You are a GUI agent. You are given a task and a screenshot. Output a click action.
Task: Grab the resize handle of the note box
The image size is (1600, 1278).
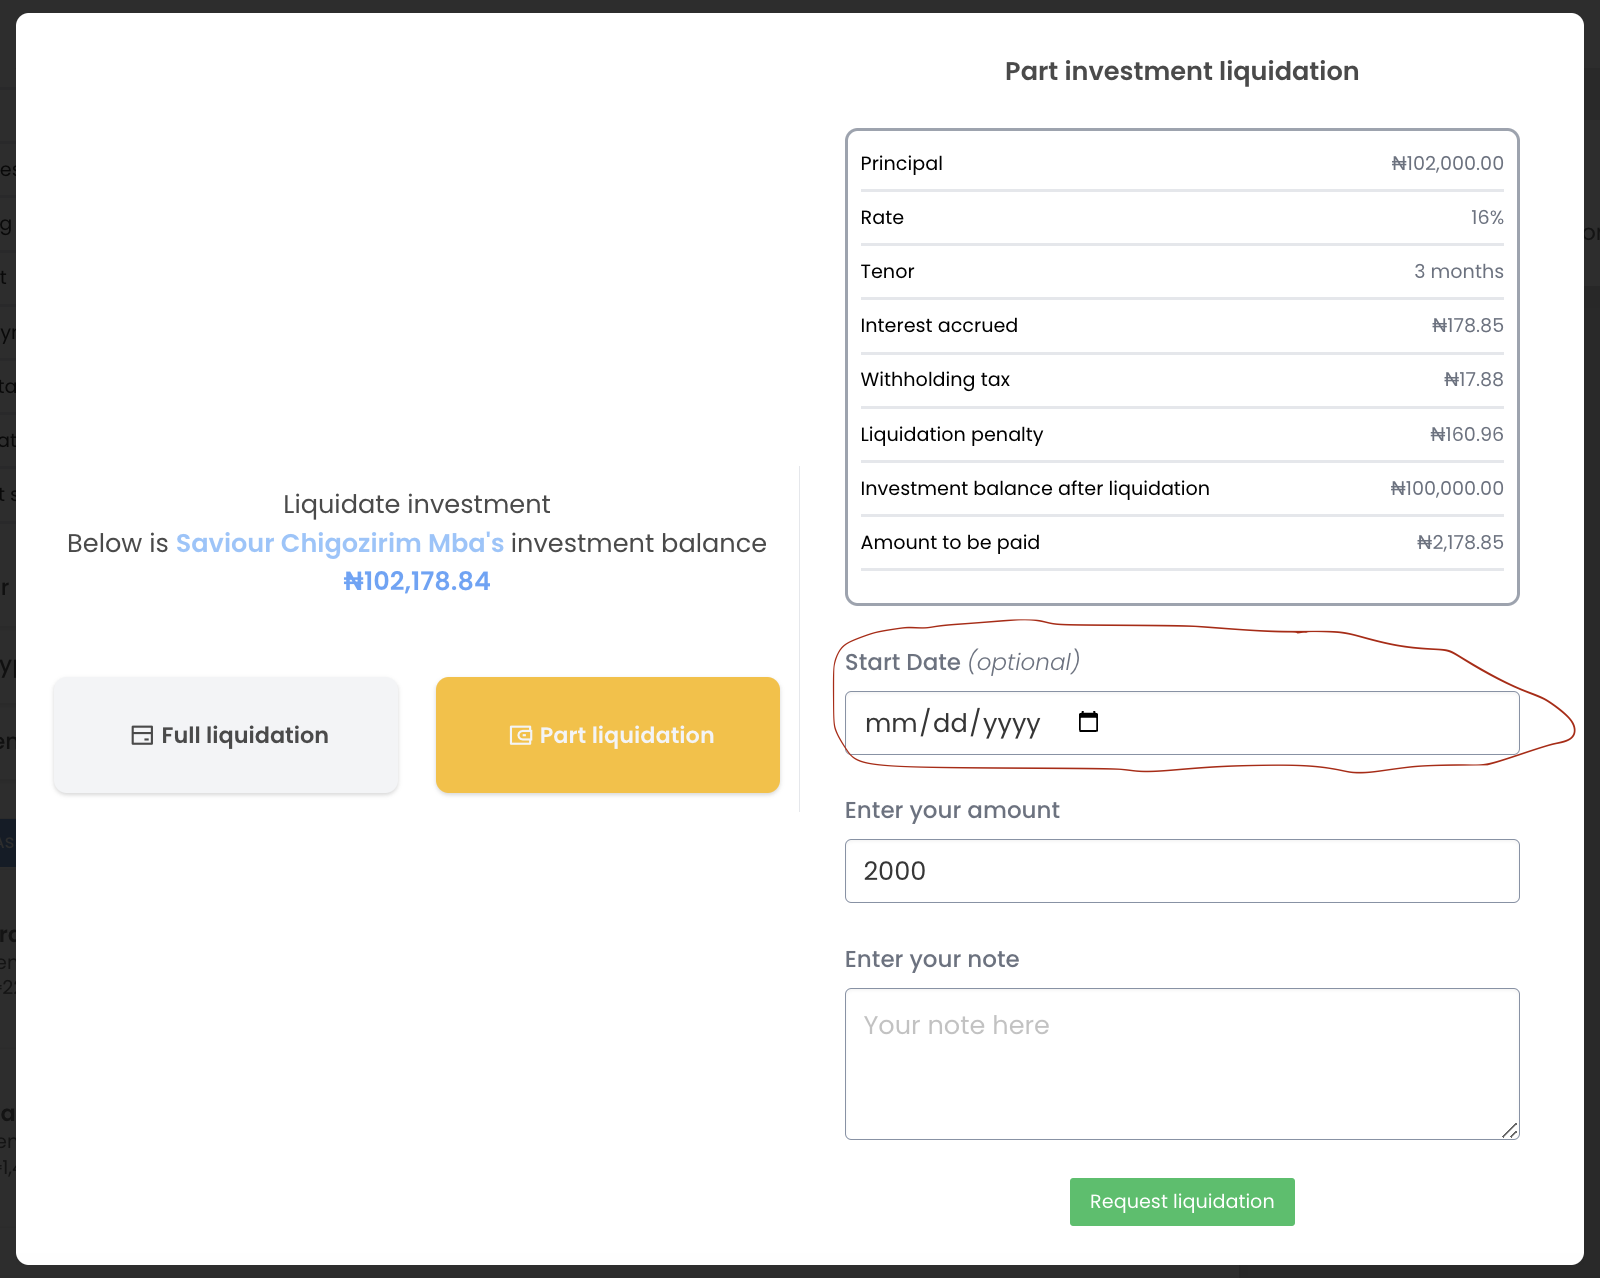[1509, 1130]
